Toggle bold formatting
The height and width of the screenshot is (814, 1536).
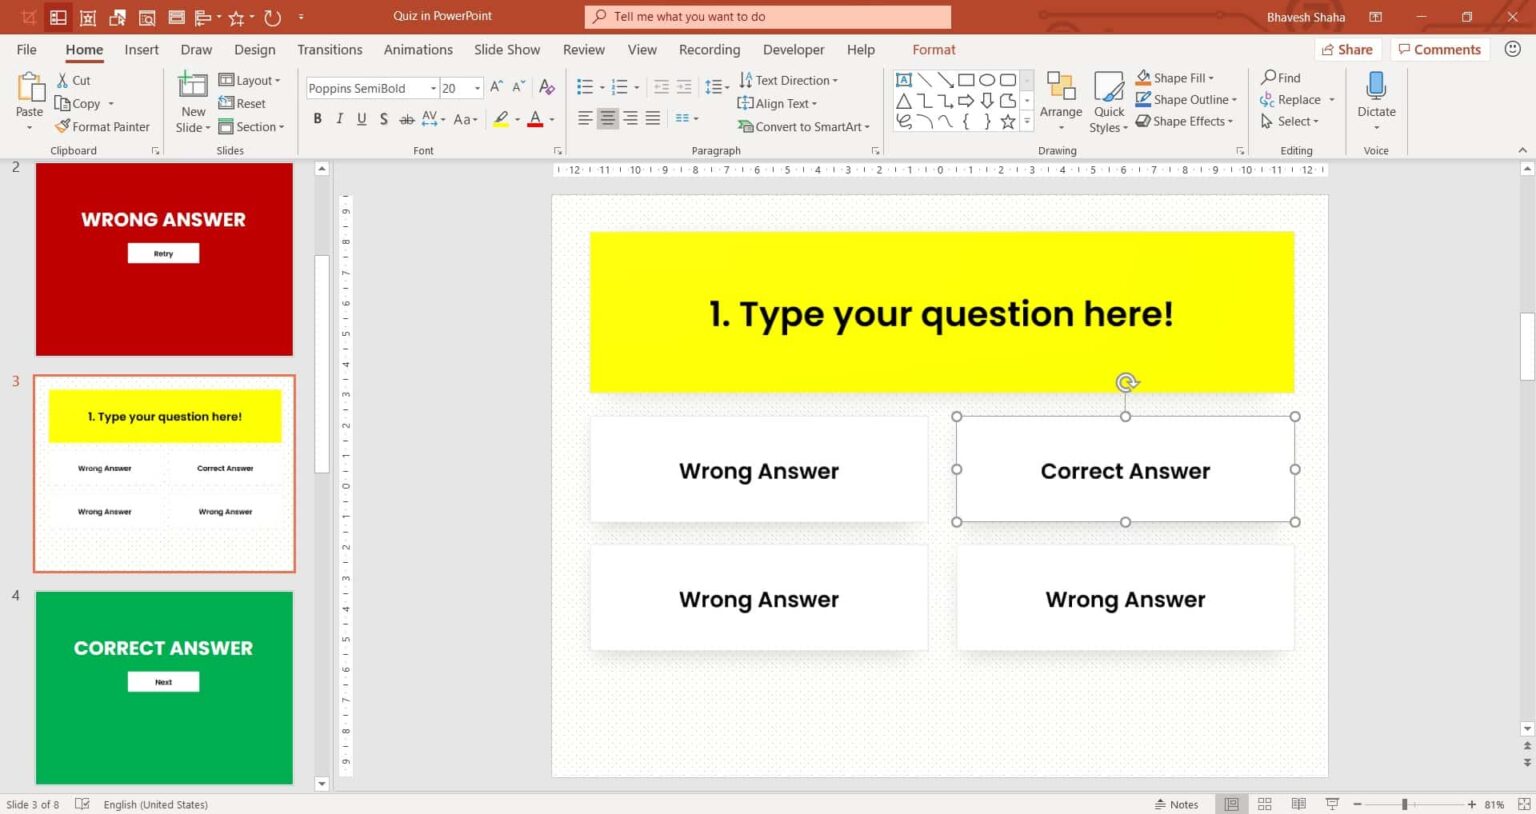(317, 118)
